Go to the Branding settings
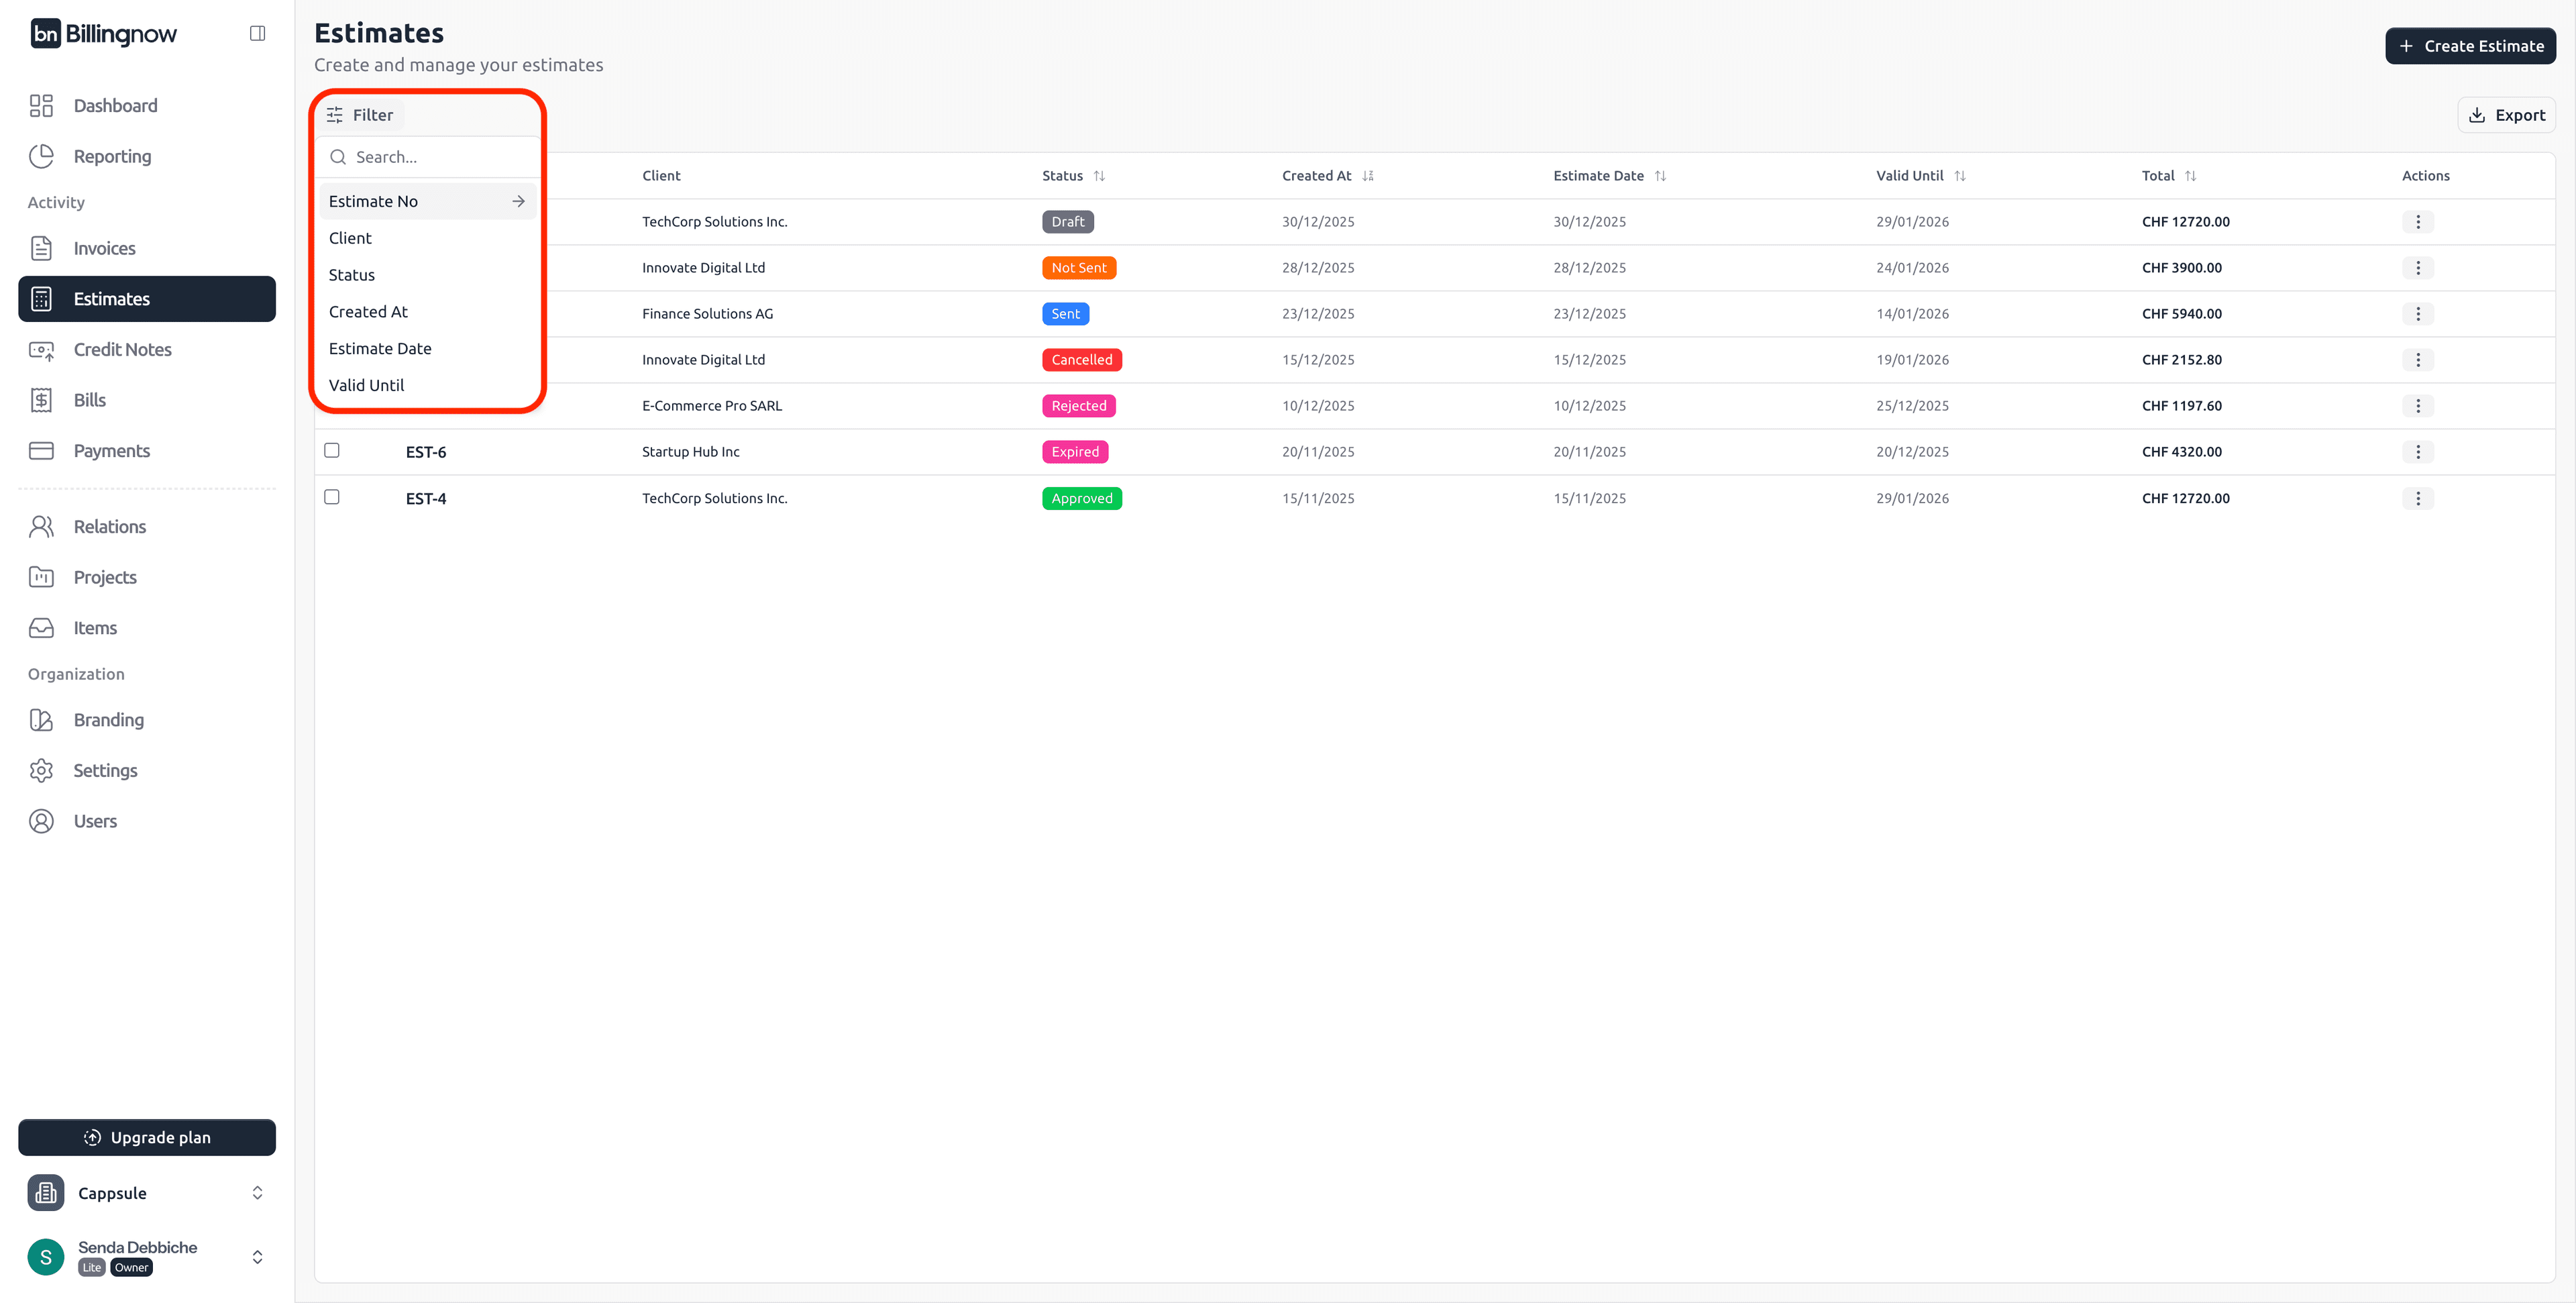 [x=108, y=719]
